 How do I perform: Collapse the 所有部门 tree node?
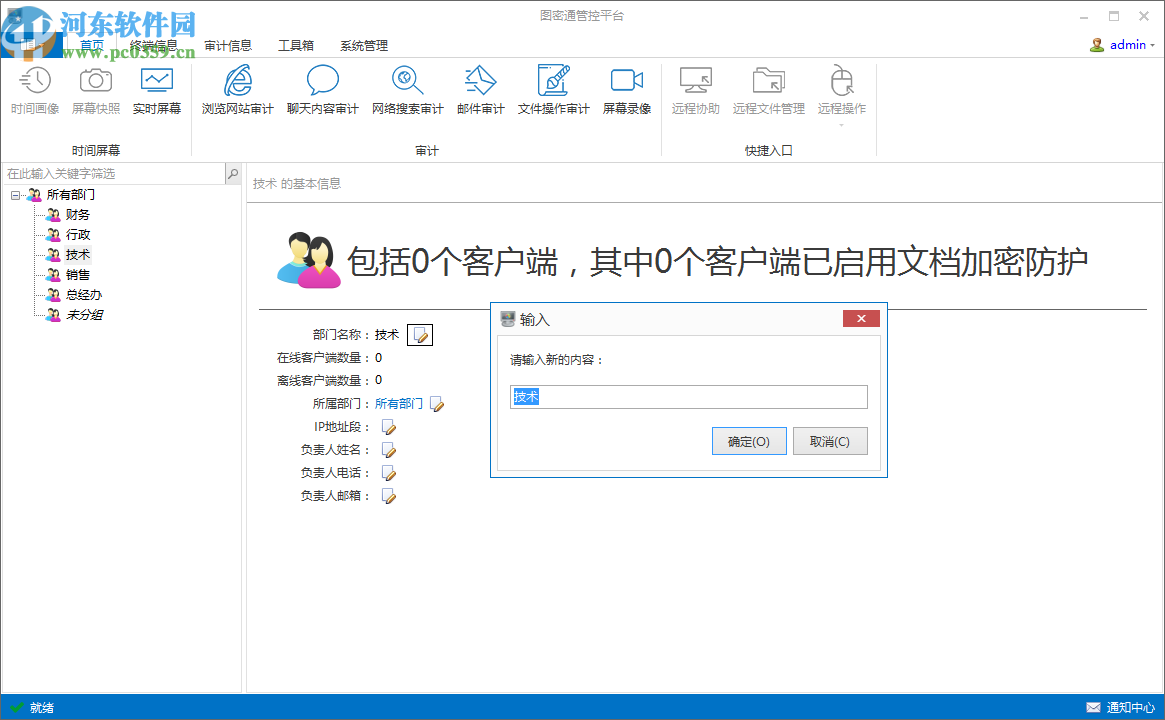pyautogui.click(x=13, y=194)
